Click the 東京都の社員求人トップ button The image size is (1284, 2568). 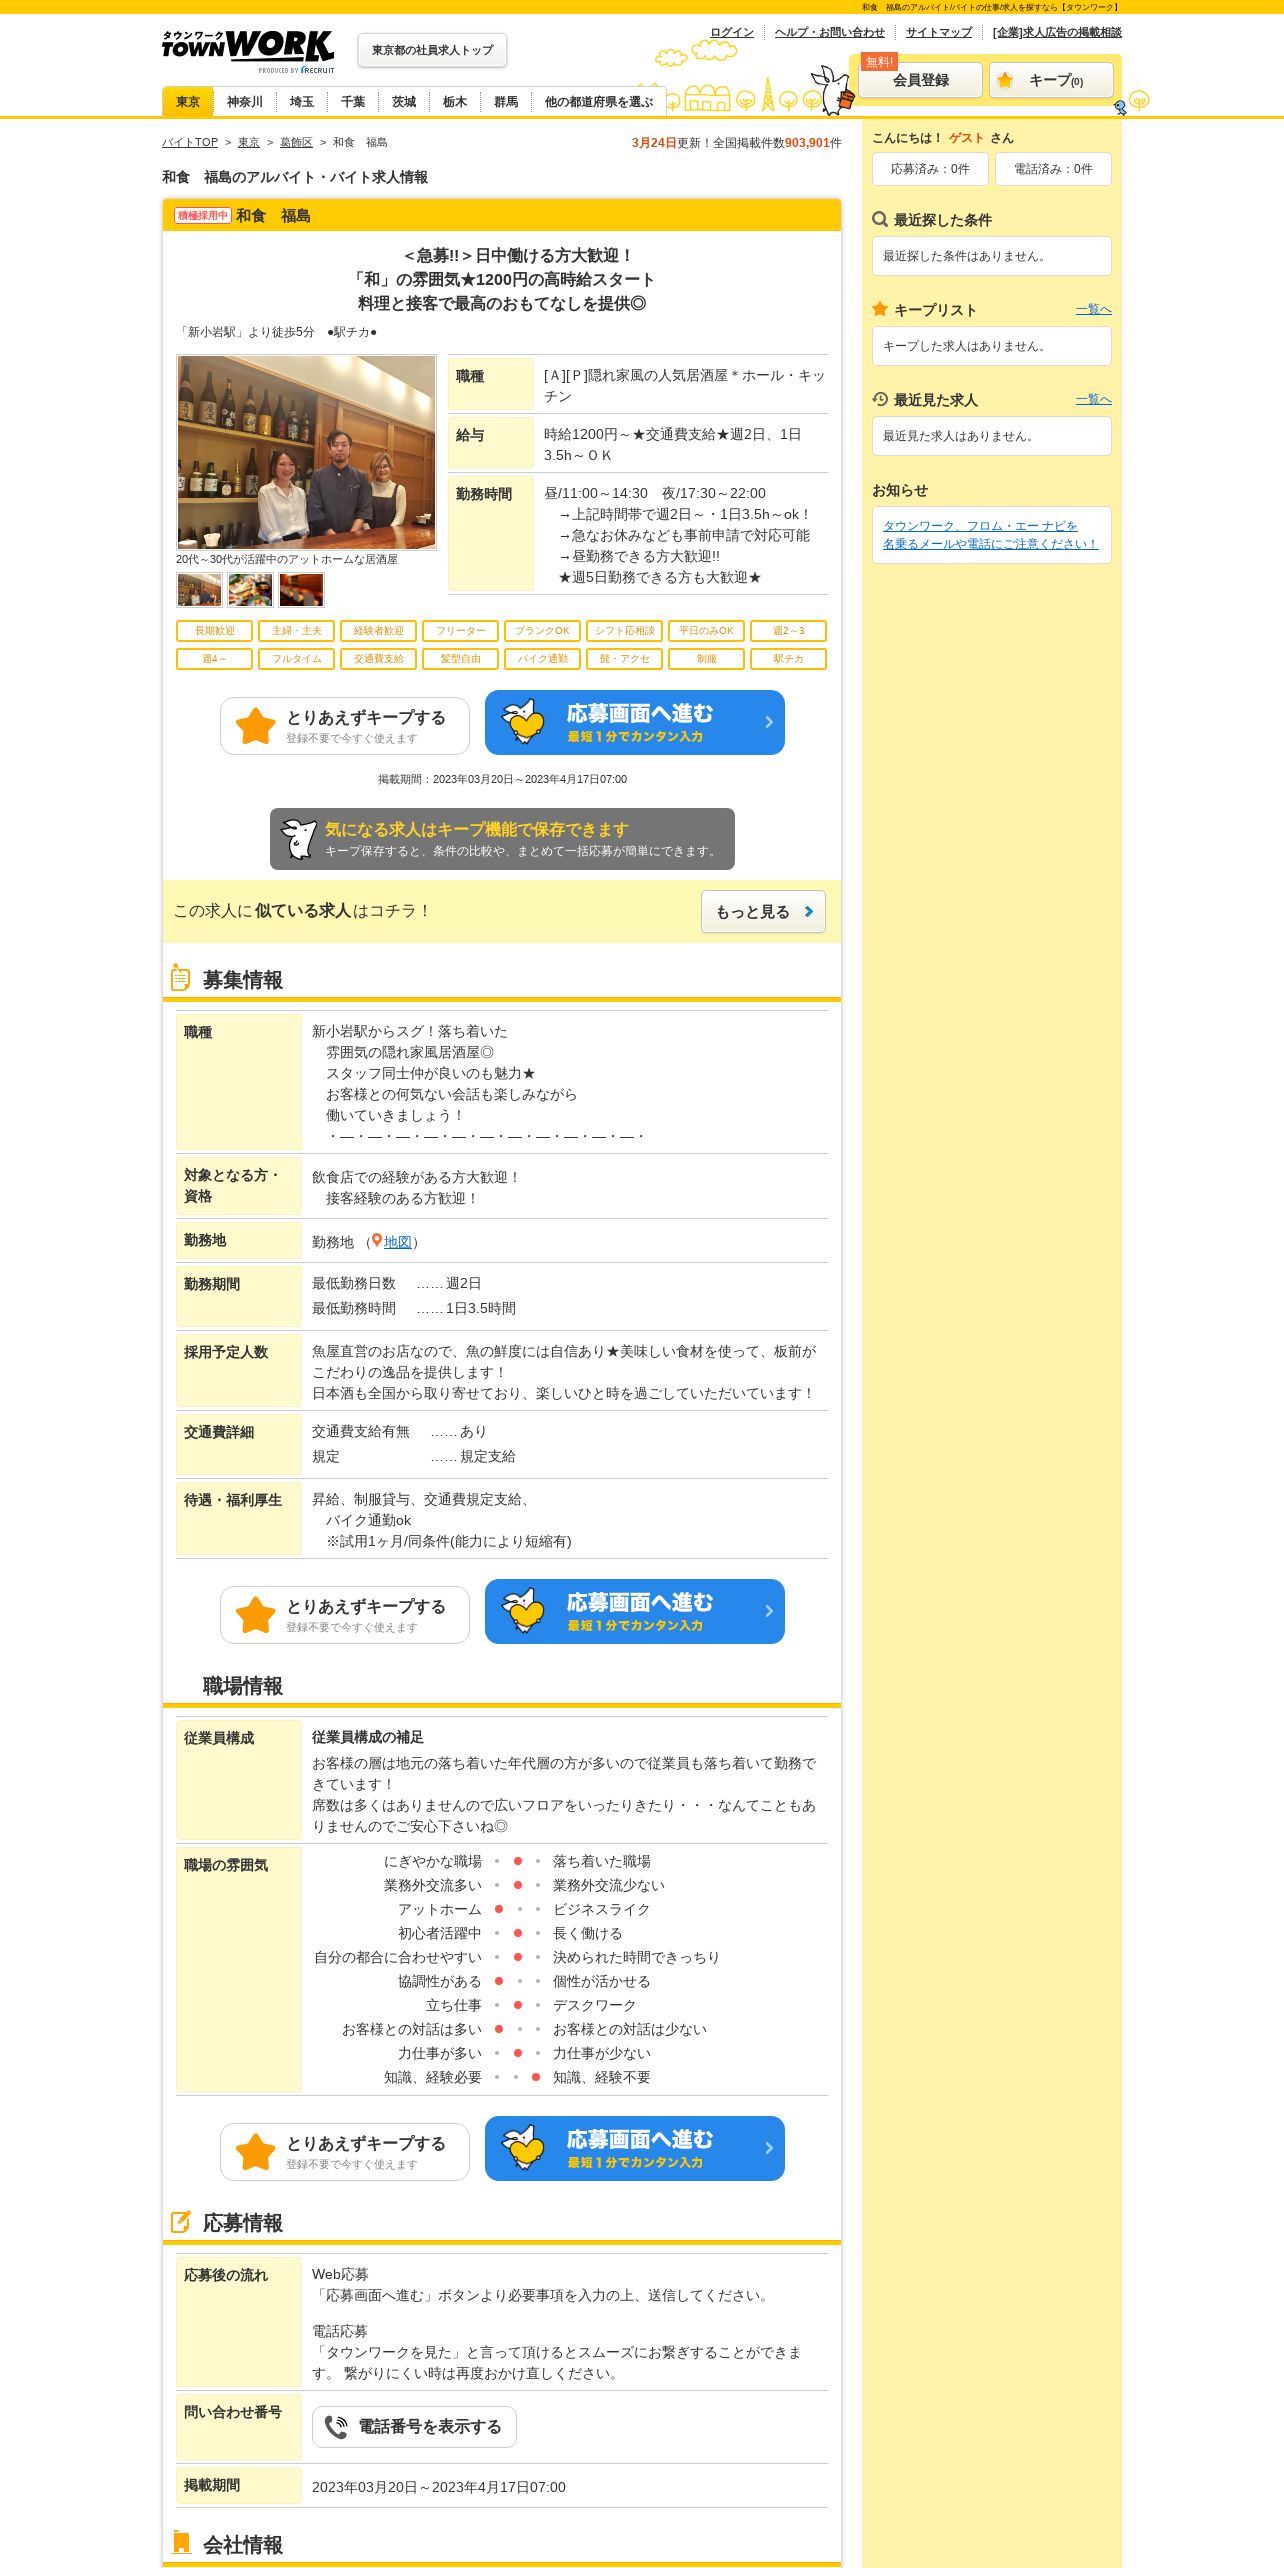[432, 50]
